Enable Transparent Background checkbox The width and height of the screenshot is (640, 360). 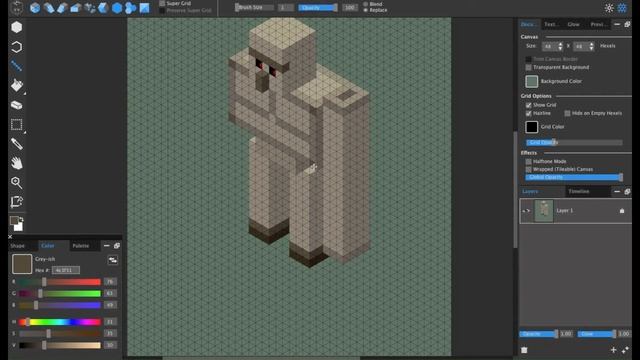pos(529,67)
